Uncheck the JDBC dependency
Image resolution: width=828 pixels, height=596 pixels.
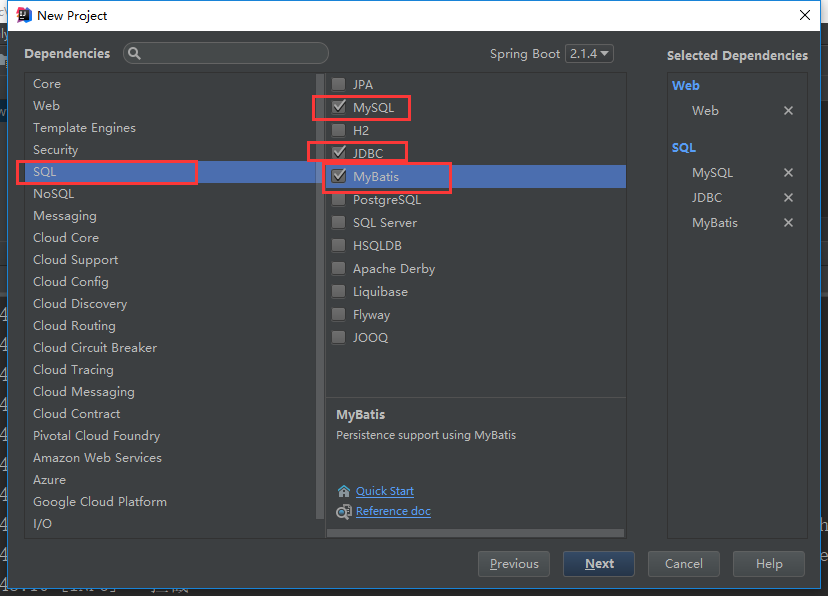click(338, 153)
